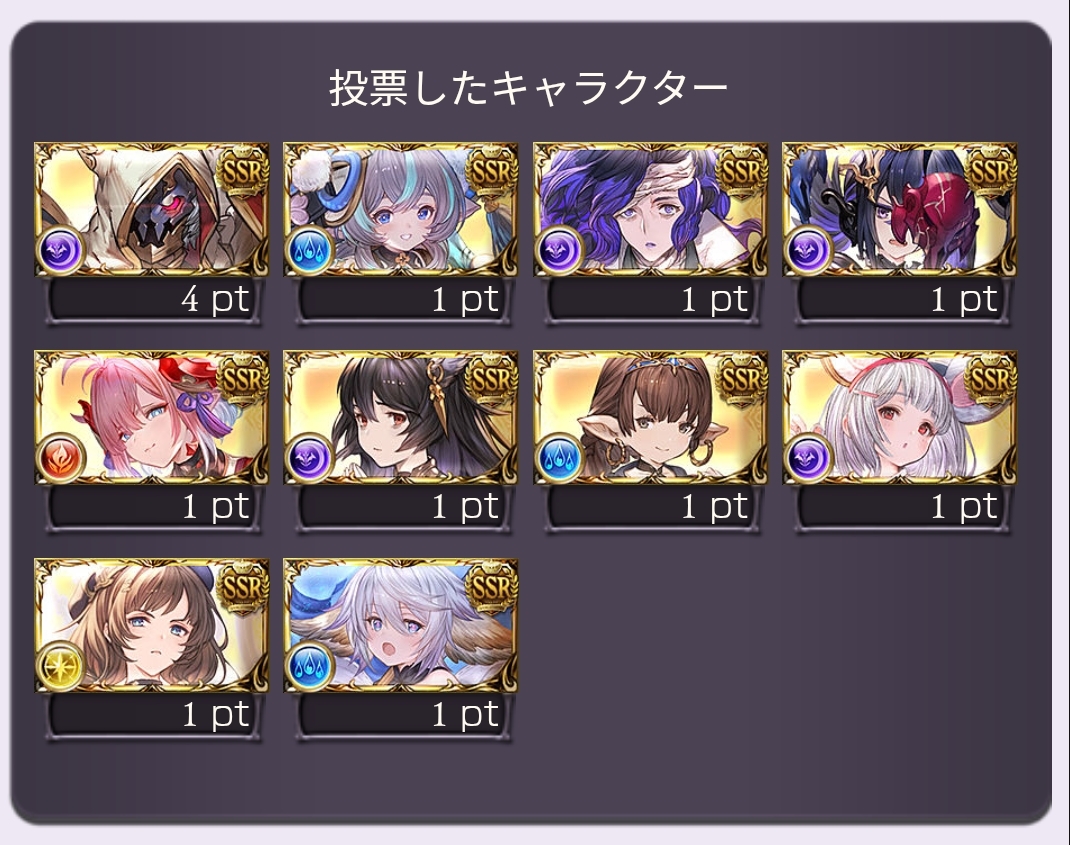Click the 4 pt label under hooded character
The image size is (1070, 845).
click(x=215, y=300)
